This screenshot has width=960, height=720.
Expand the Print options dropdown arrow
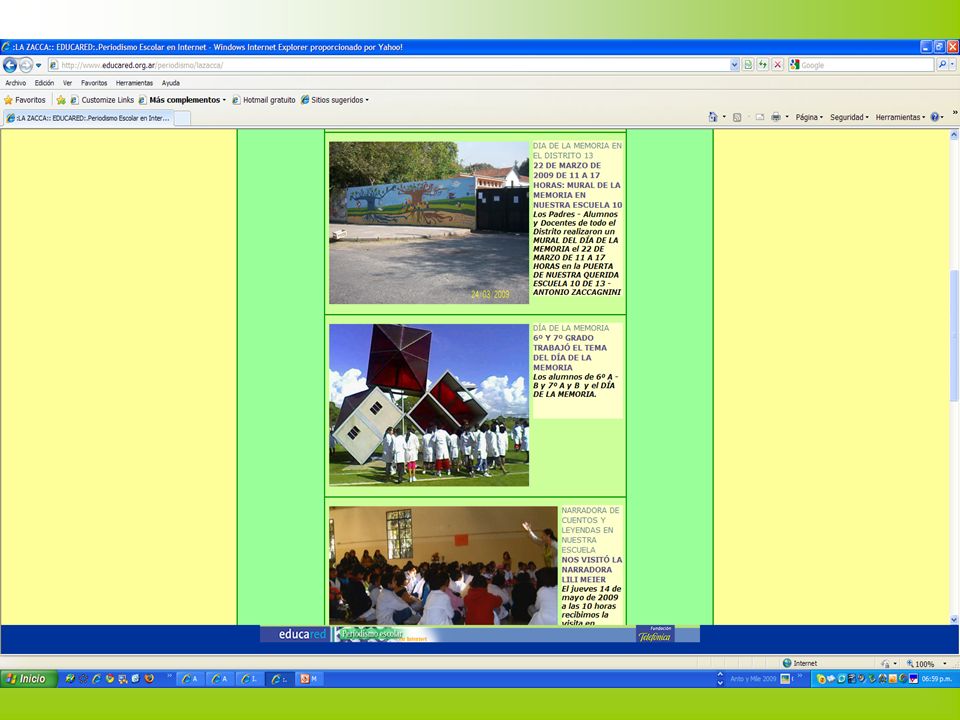[x=787, y=117]
